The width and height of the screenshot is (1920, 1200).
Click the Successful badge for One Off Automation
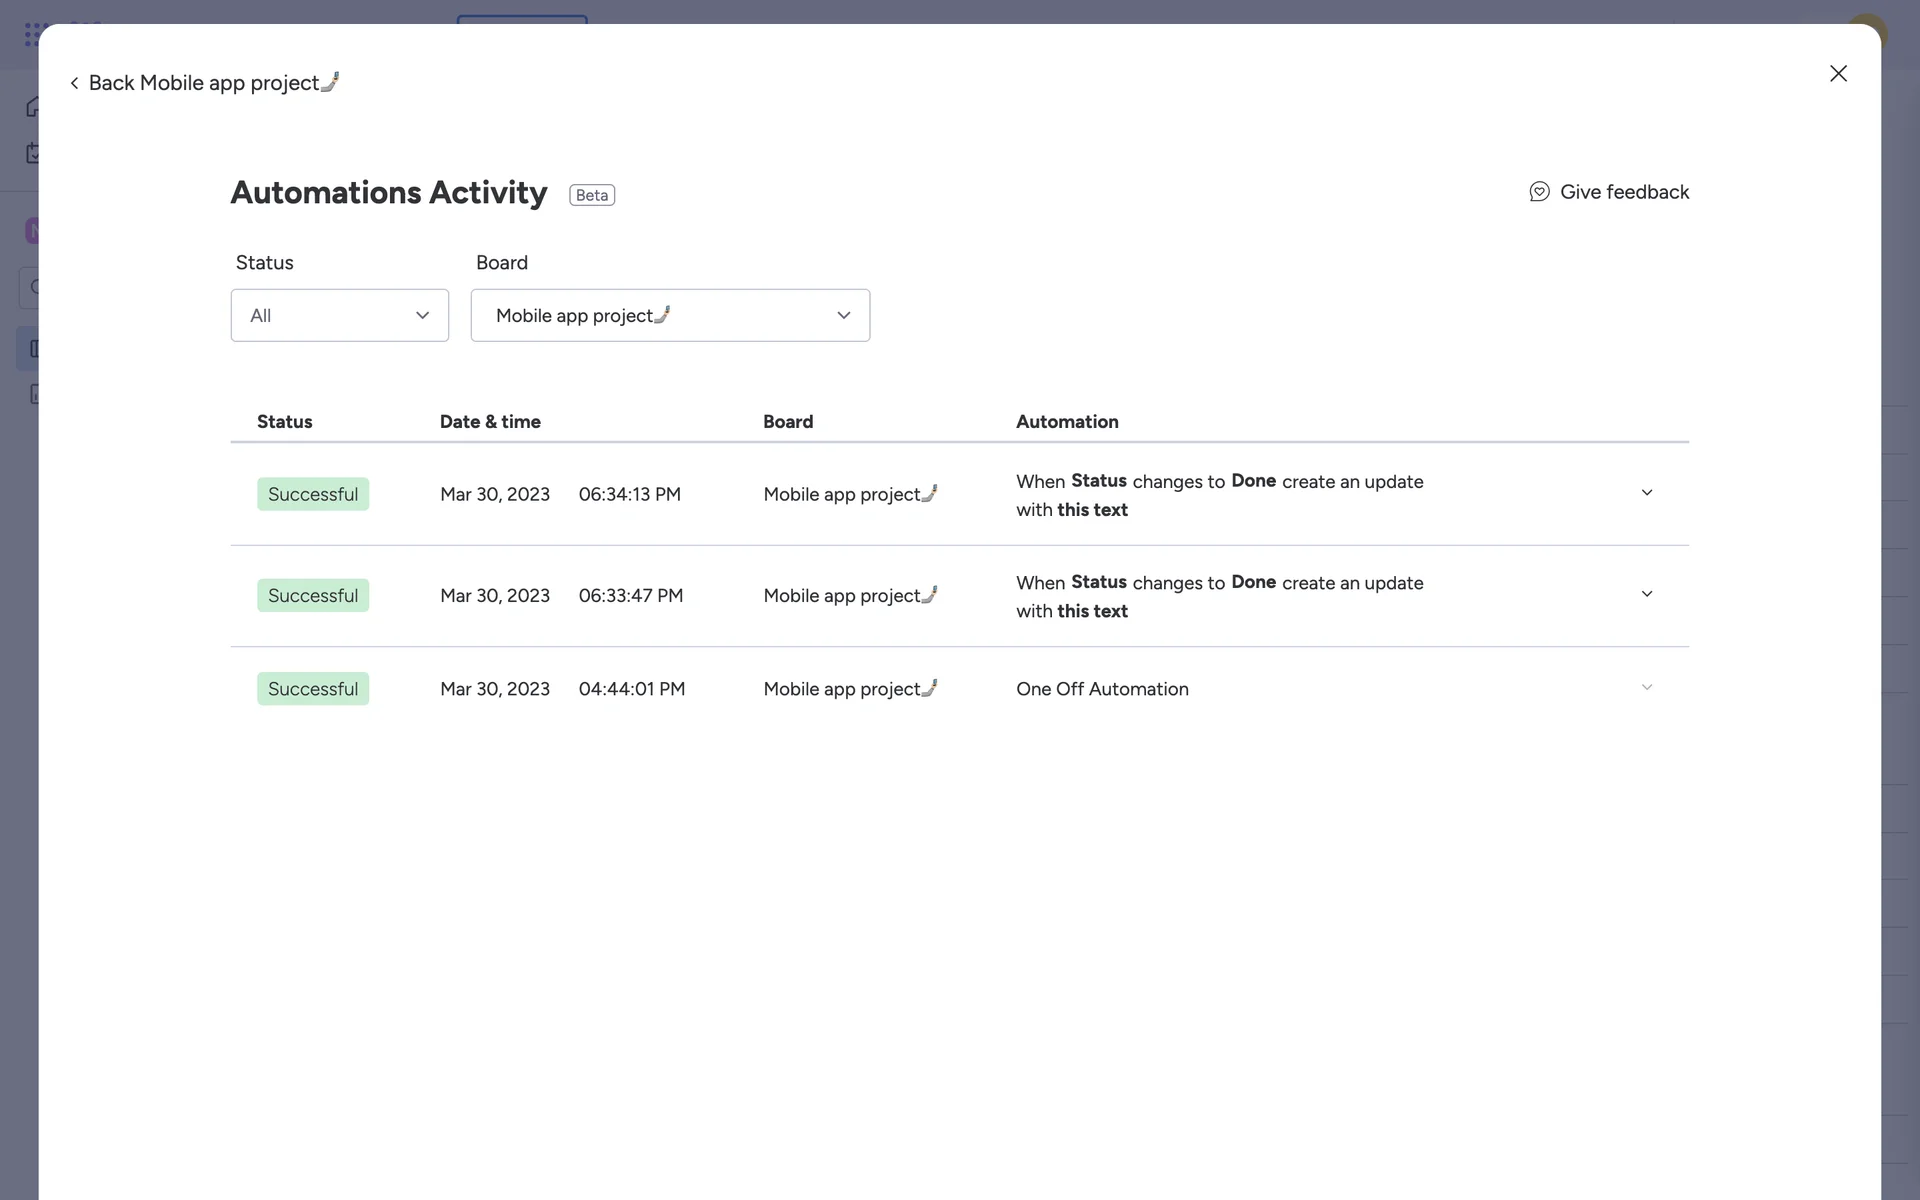[x=313, y=689]
